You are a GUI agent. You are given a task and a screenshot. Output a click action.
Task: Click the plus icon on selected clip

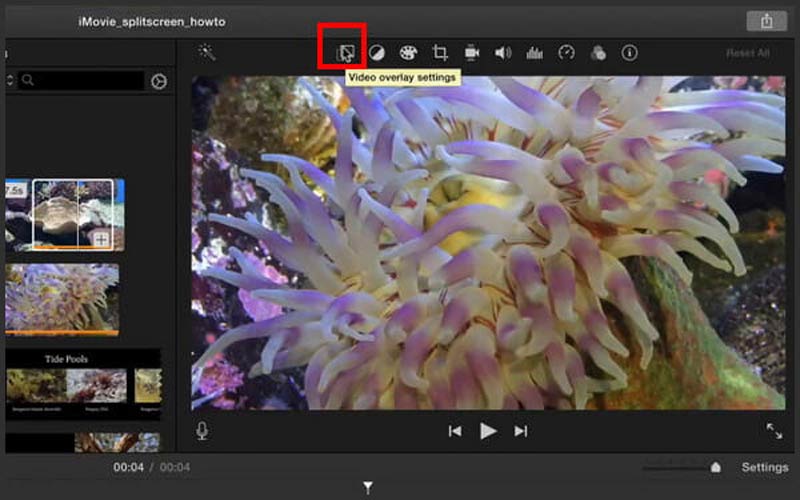[102, 239]
